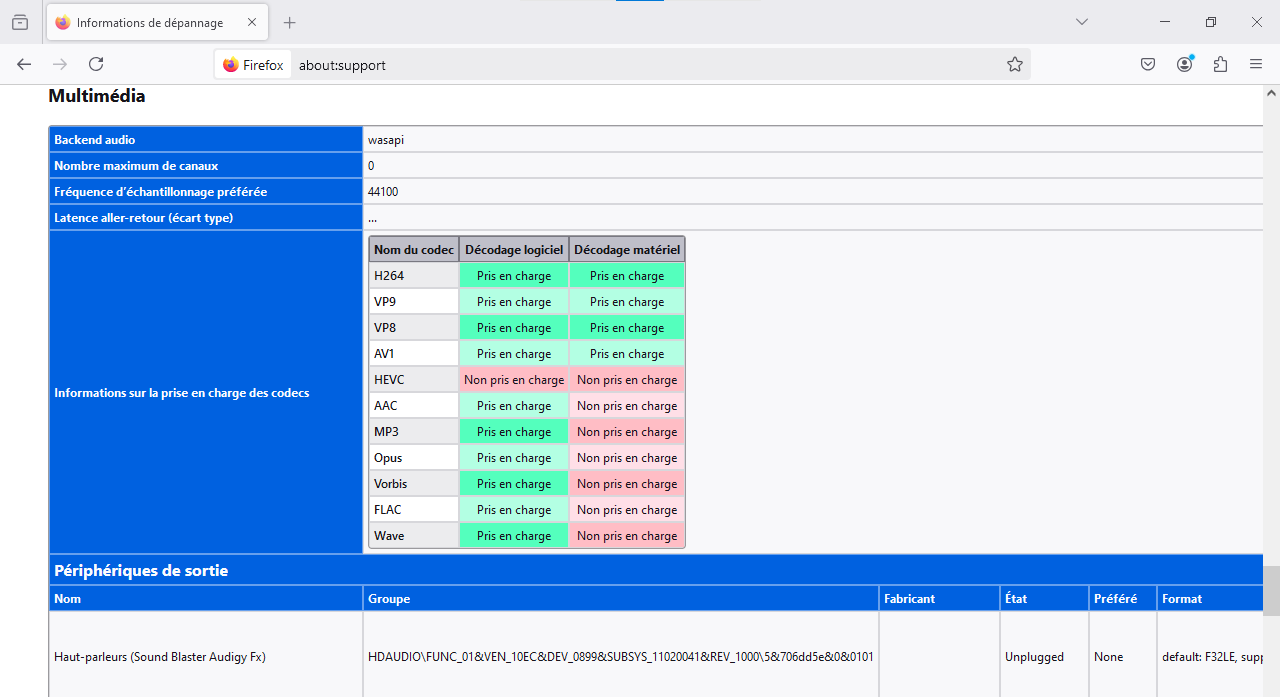
Task: Click the scrollbar up arrow
Action: (x=1271, y=93)
